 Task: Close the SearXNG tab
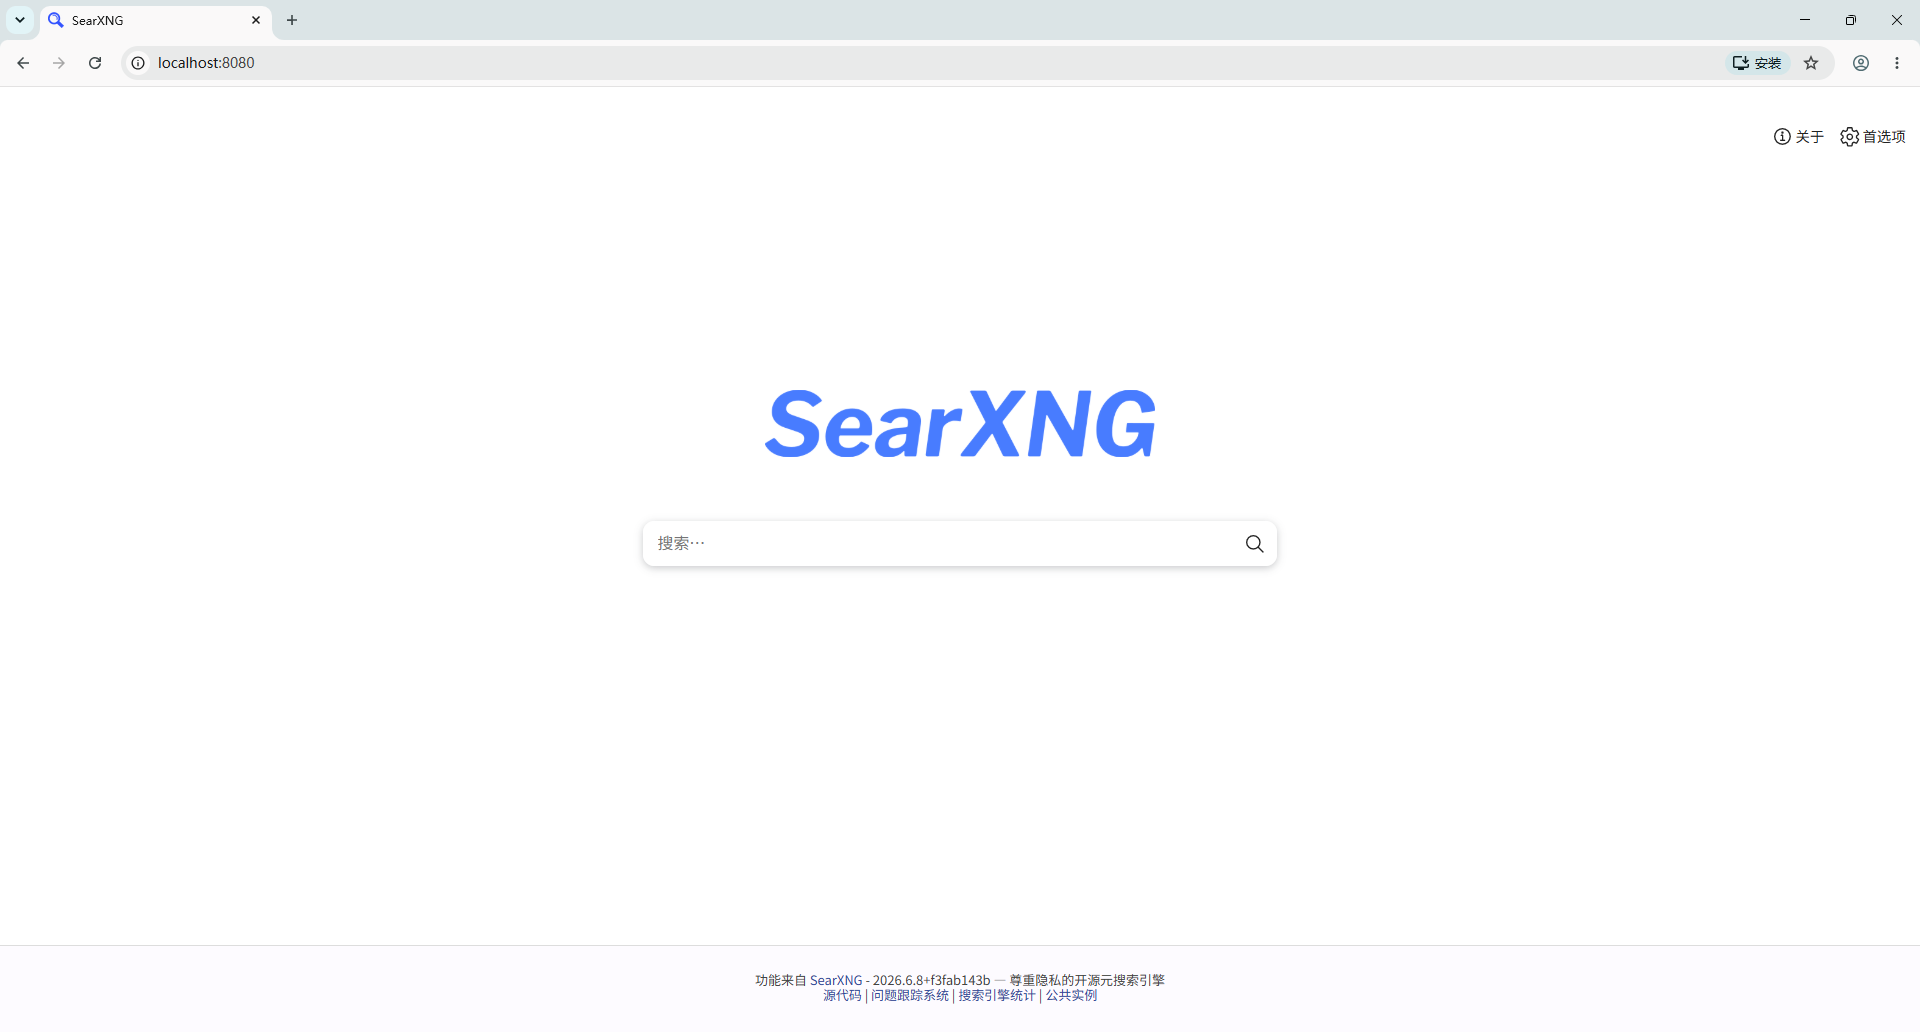pyautogui.click(x=256, y=20)
